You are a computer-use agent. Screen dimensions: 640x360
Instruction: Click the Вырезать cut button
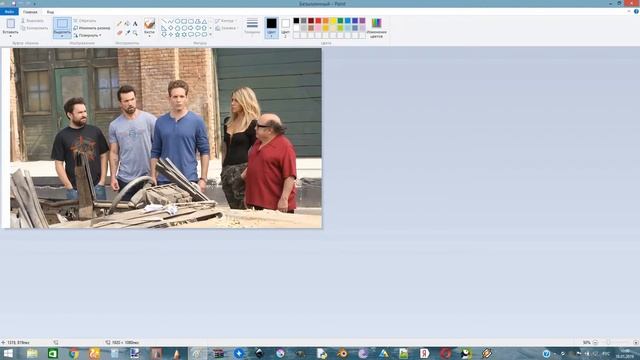(33, 20)
